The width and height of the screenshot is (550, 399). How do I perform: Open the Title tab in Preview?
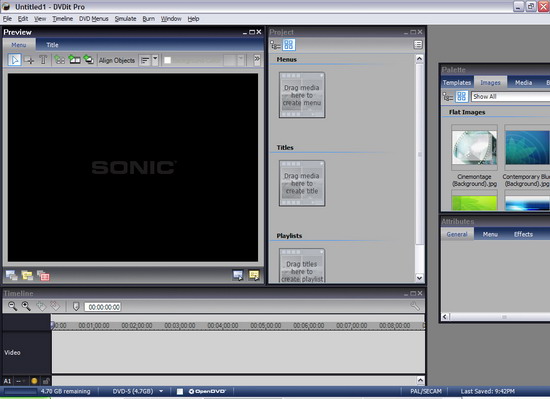point(52,45)
